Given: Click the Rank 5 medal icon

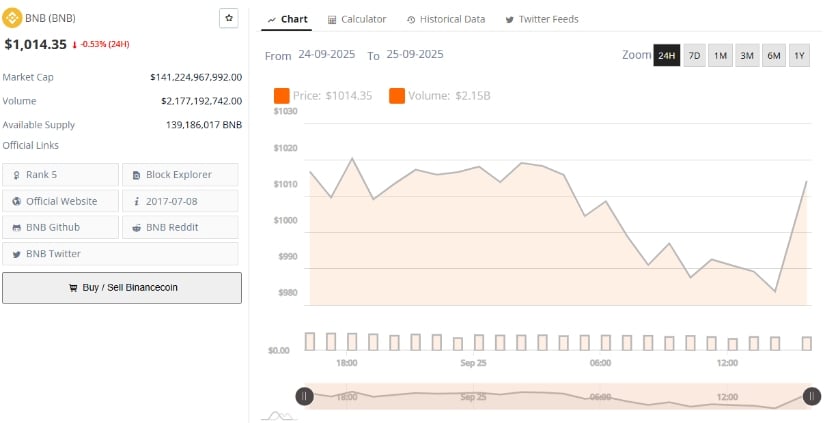Looking at the screenshot, I should tap(17, 175).
